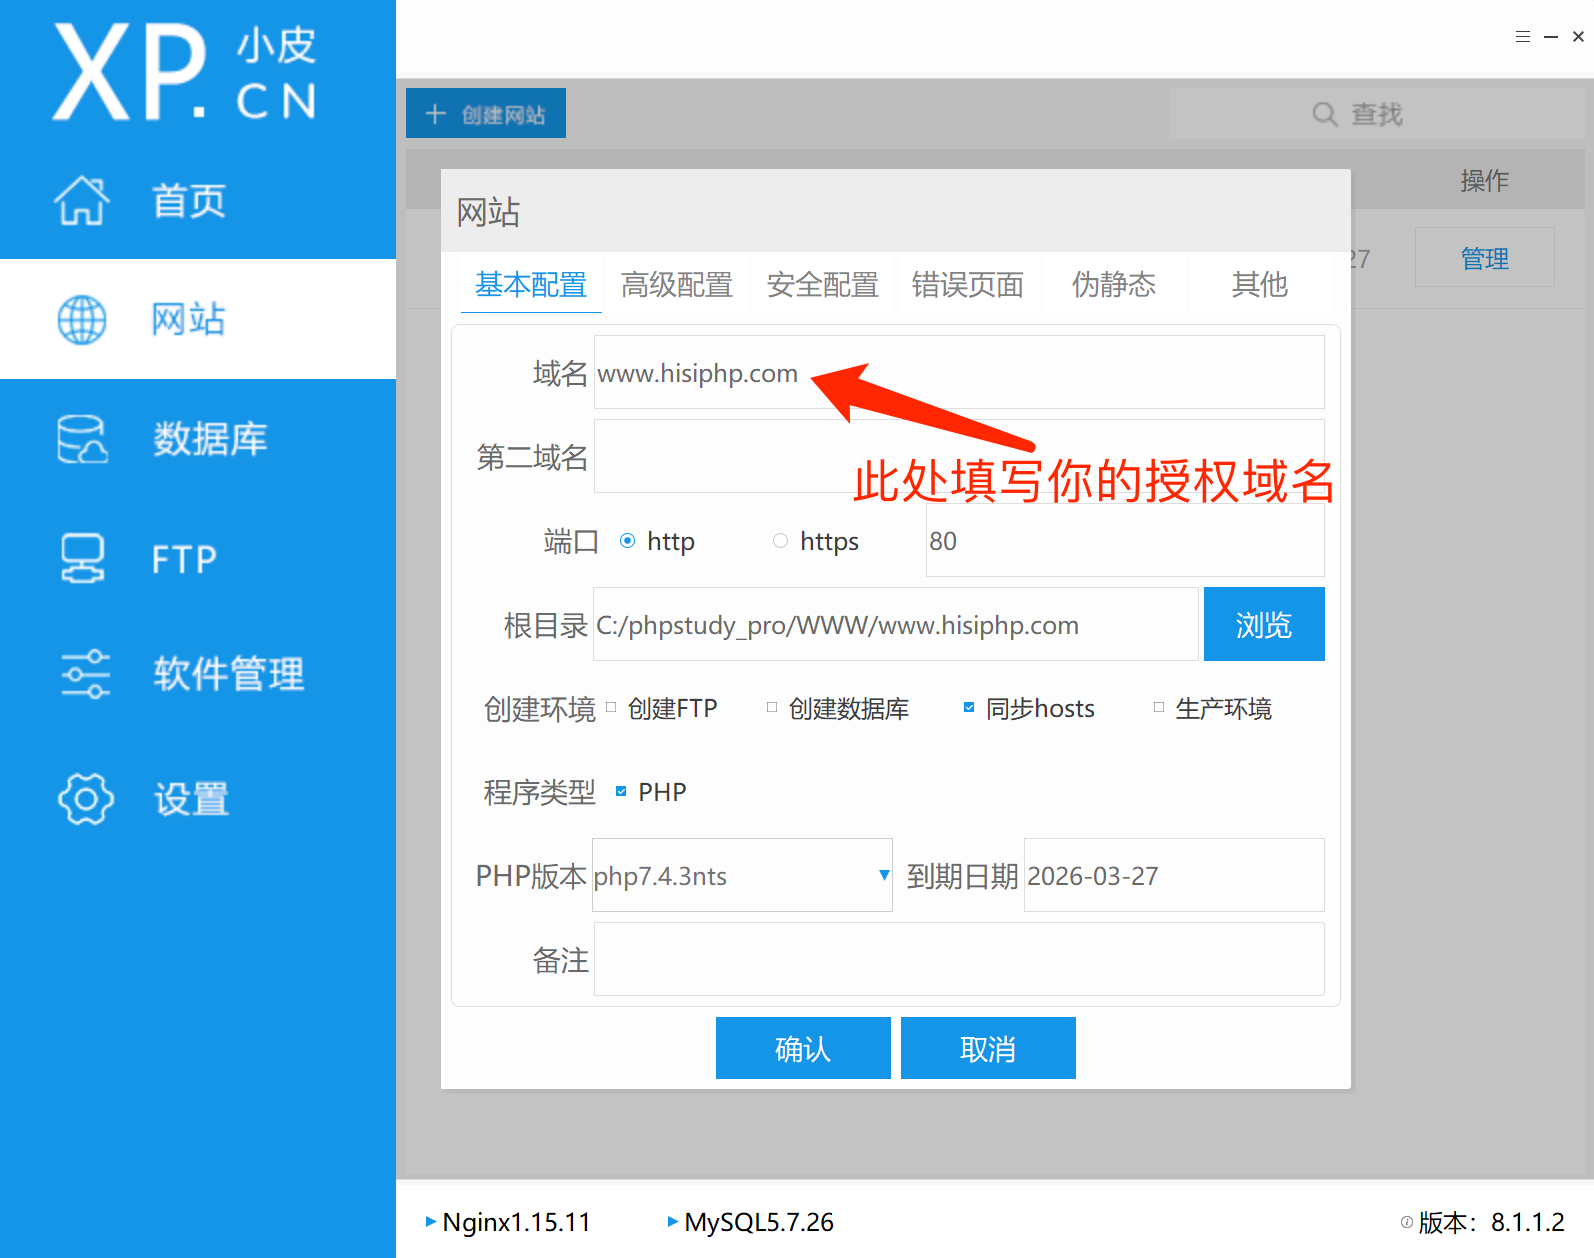Click the 取消 cancel button

tap(988, 1048)
